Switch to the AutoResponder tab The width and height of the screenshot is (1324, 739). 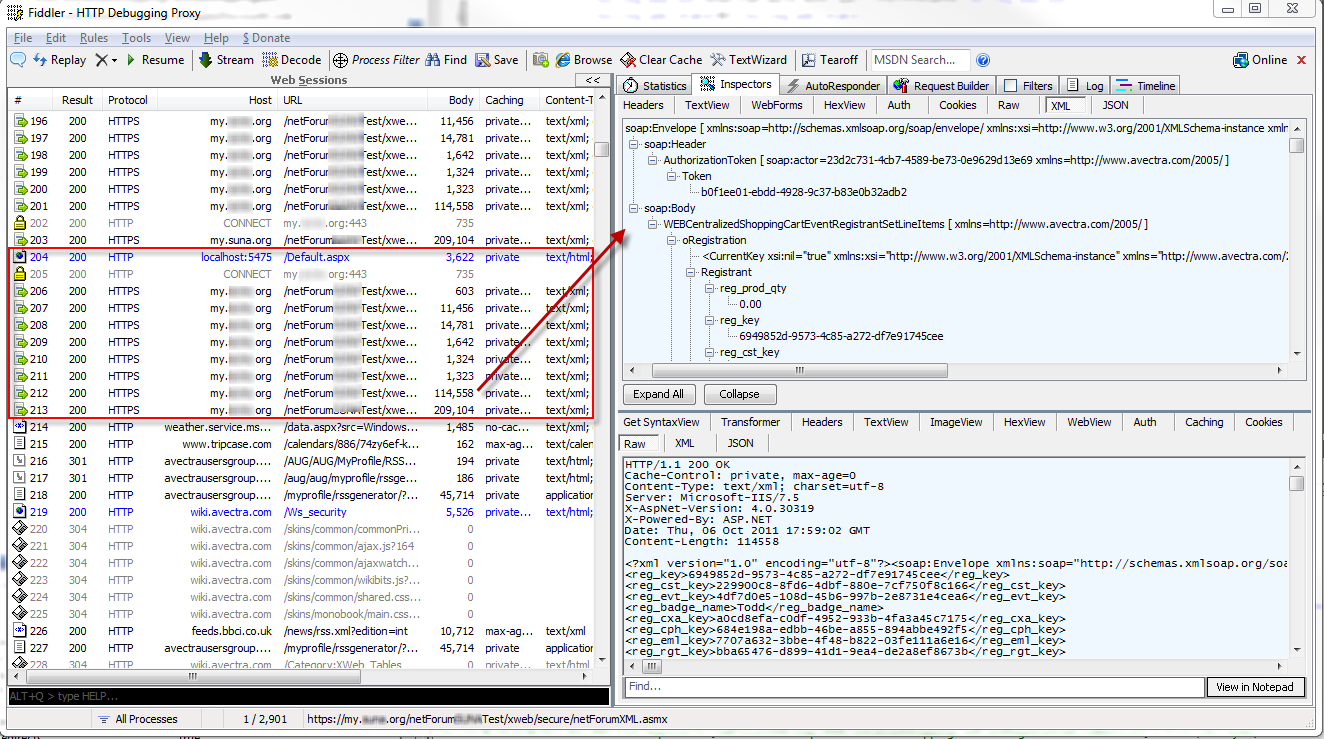click(832, 86)
